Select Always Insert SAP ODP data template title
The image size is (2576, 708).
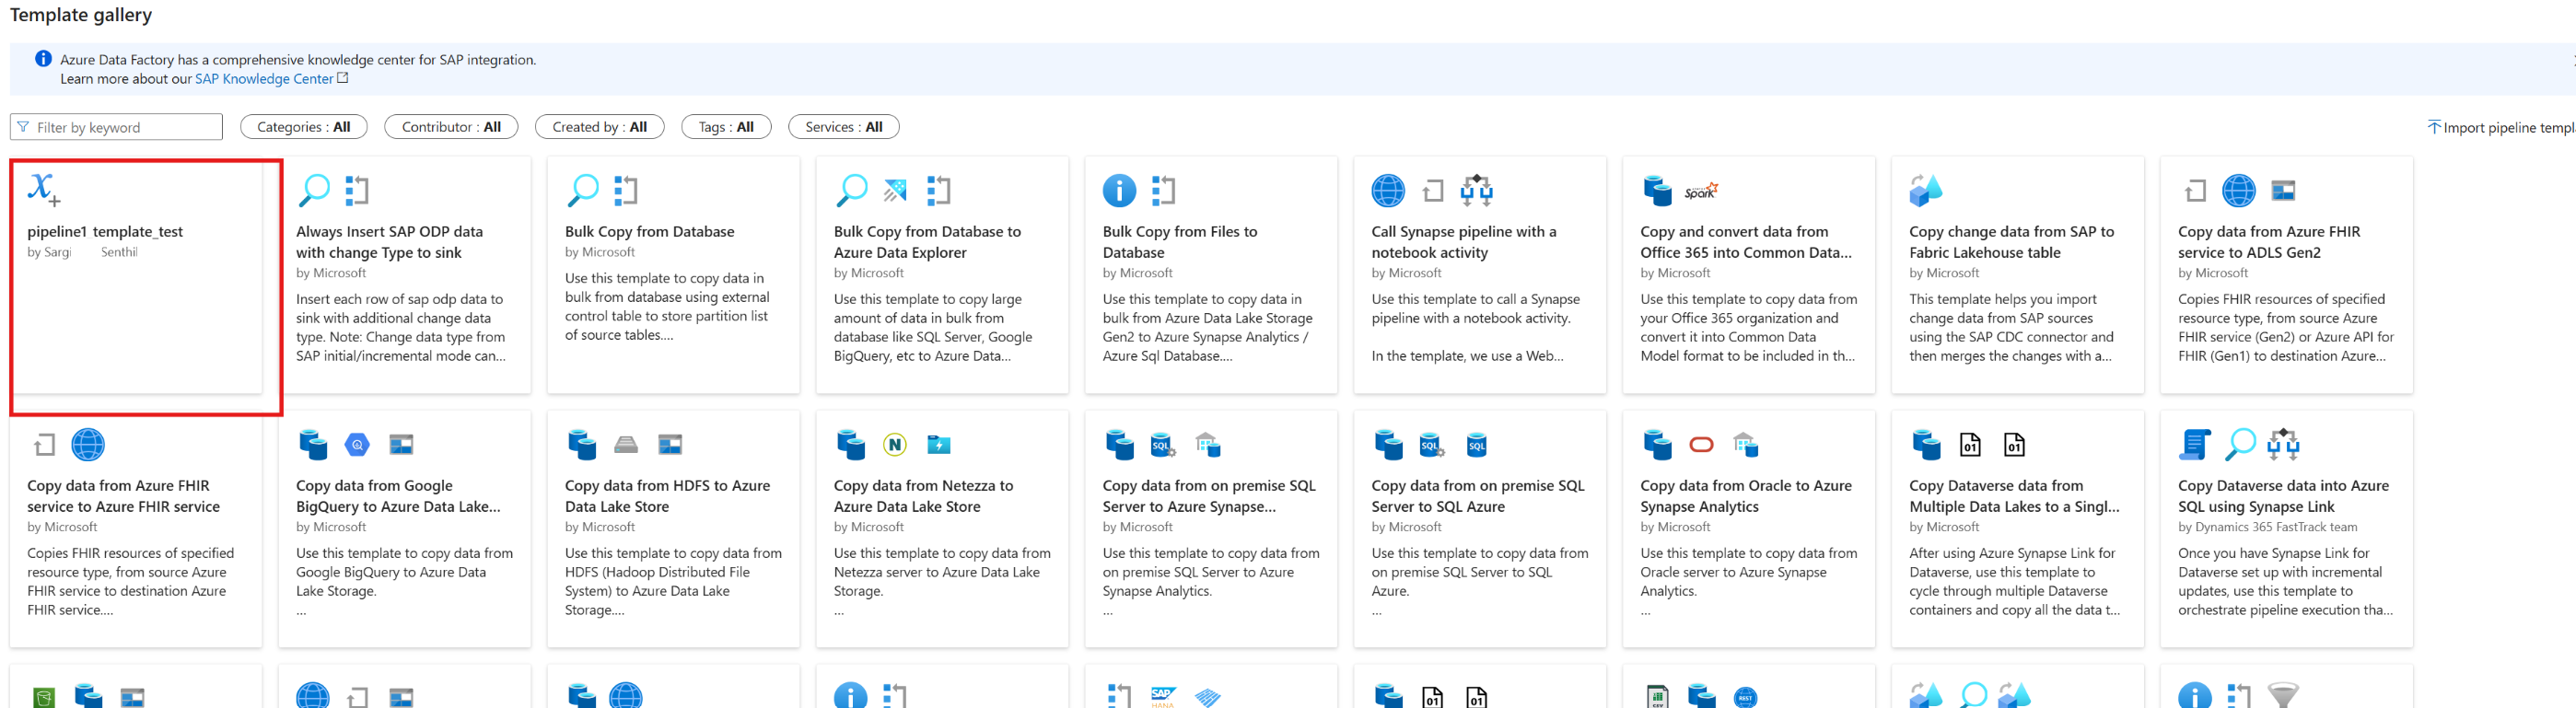[x=389, y=242]
